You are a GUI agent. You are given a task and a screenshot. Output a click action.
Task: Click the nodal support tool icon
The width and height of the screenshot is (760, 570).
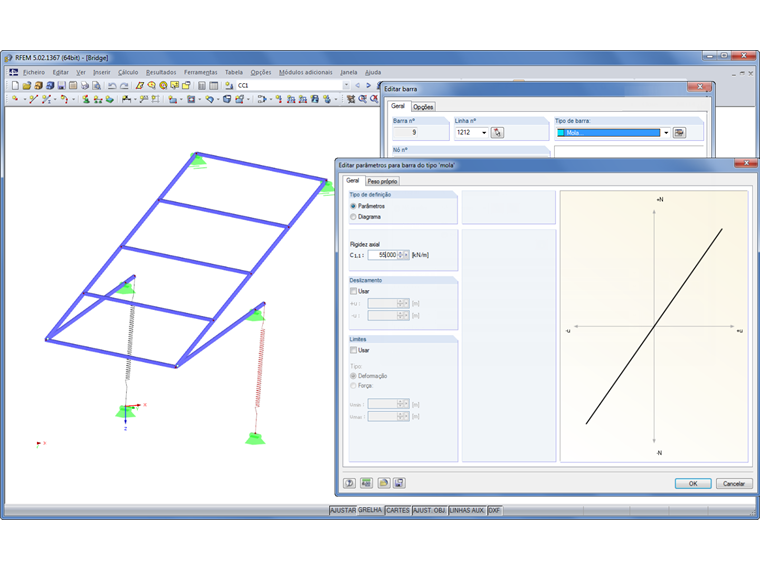pos(86,99)
